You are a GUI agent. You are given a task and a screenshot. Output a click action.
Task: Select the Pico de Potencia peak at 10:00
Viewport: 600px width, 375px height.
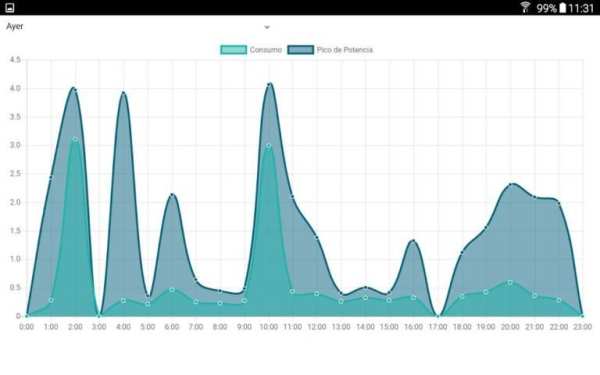pyautogui.click(x=269, y=84)
